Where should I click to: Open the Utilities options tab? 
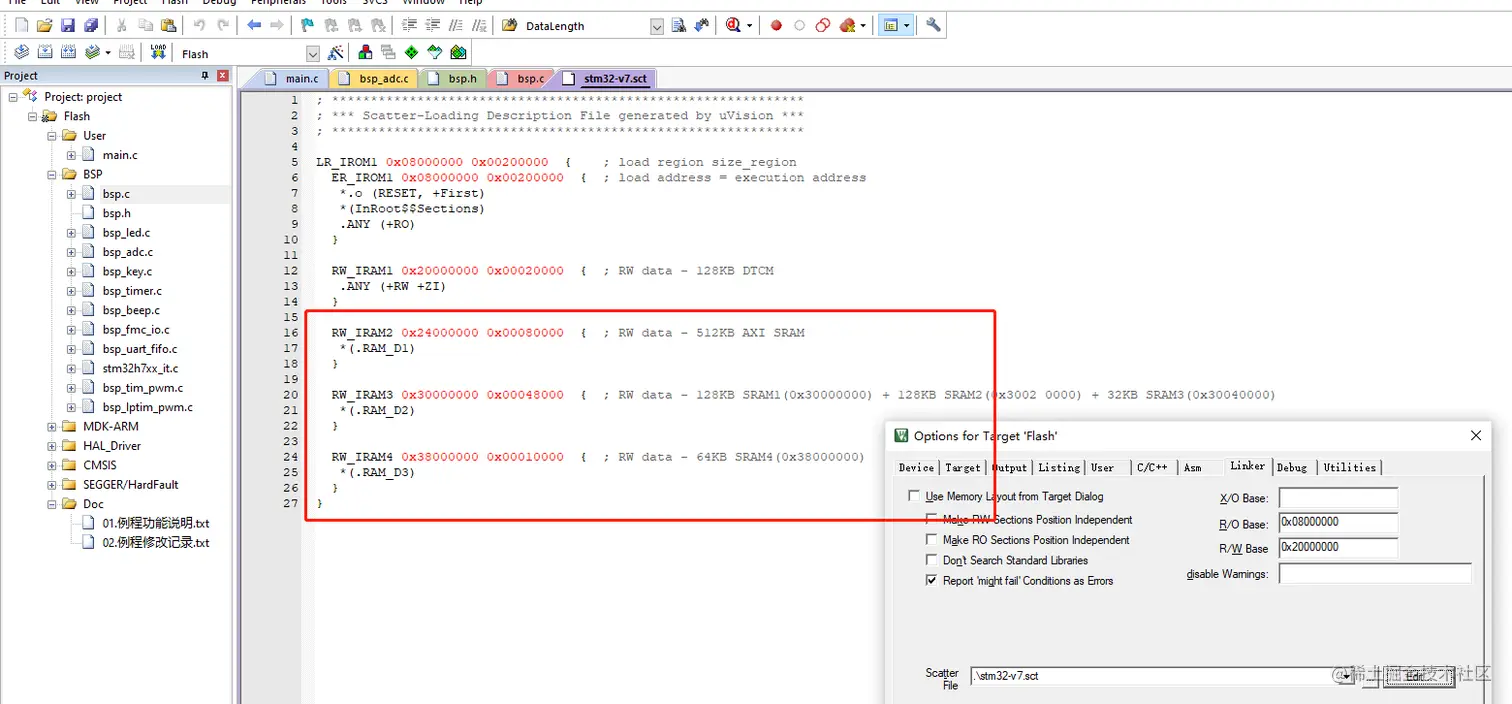(1349, 467)
